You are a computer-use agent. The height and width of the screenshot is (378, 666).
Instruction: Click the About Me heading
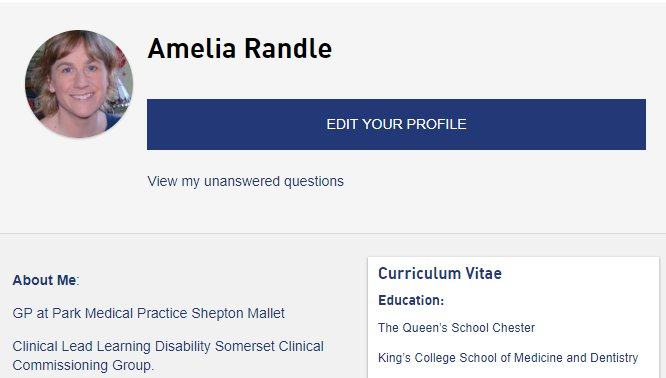point(44,280)
